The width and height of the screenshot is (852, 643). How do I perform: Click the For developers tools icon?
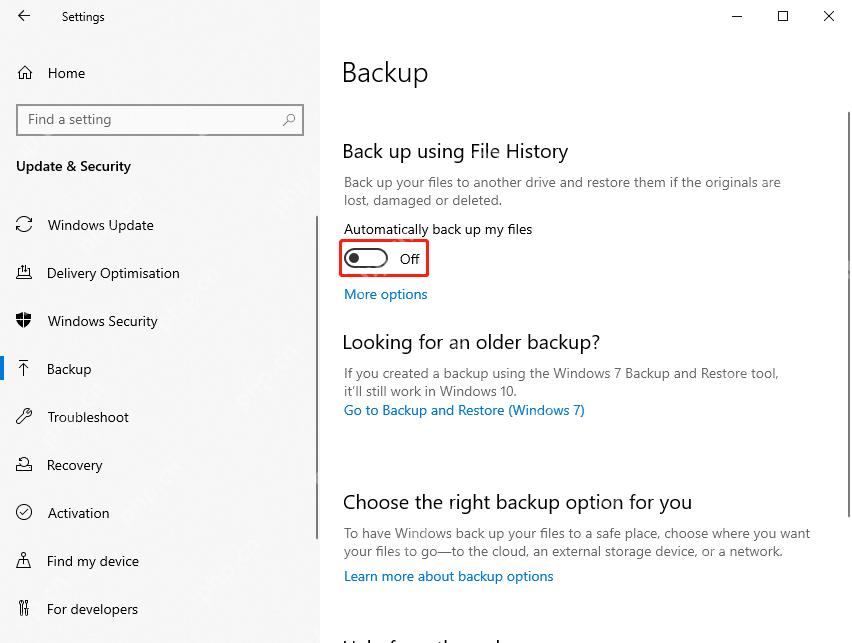coord(24,608)
